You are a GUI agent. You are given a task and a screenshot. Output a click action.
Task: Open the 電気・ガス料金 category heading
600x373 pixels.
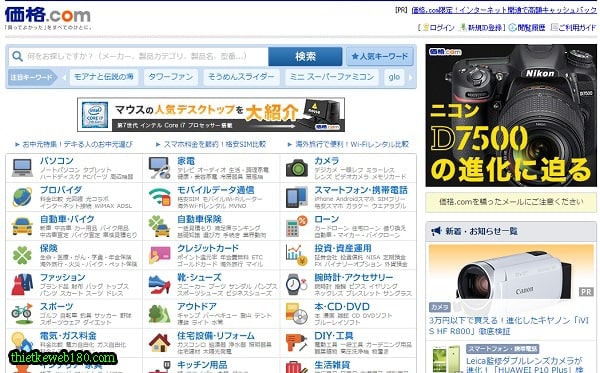pyautogui.click(x=68, y=336)
